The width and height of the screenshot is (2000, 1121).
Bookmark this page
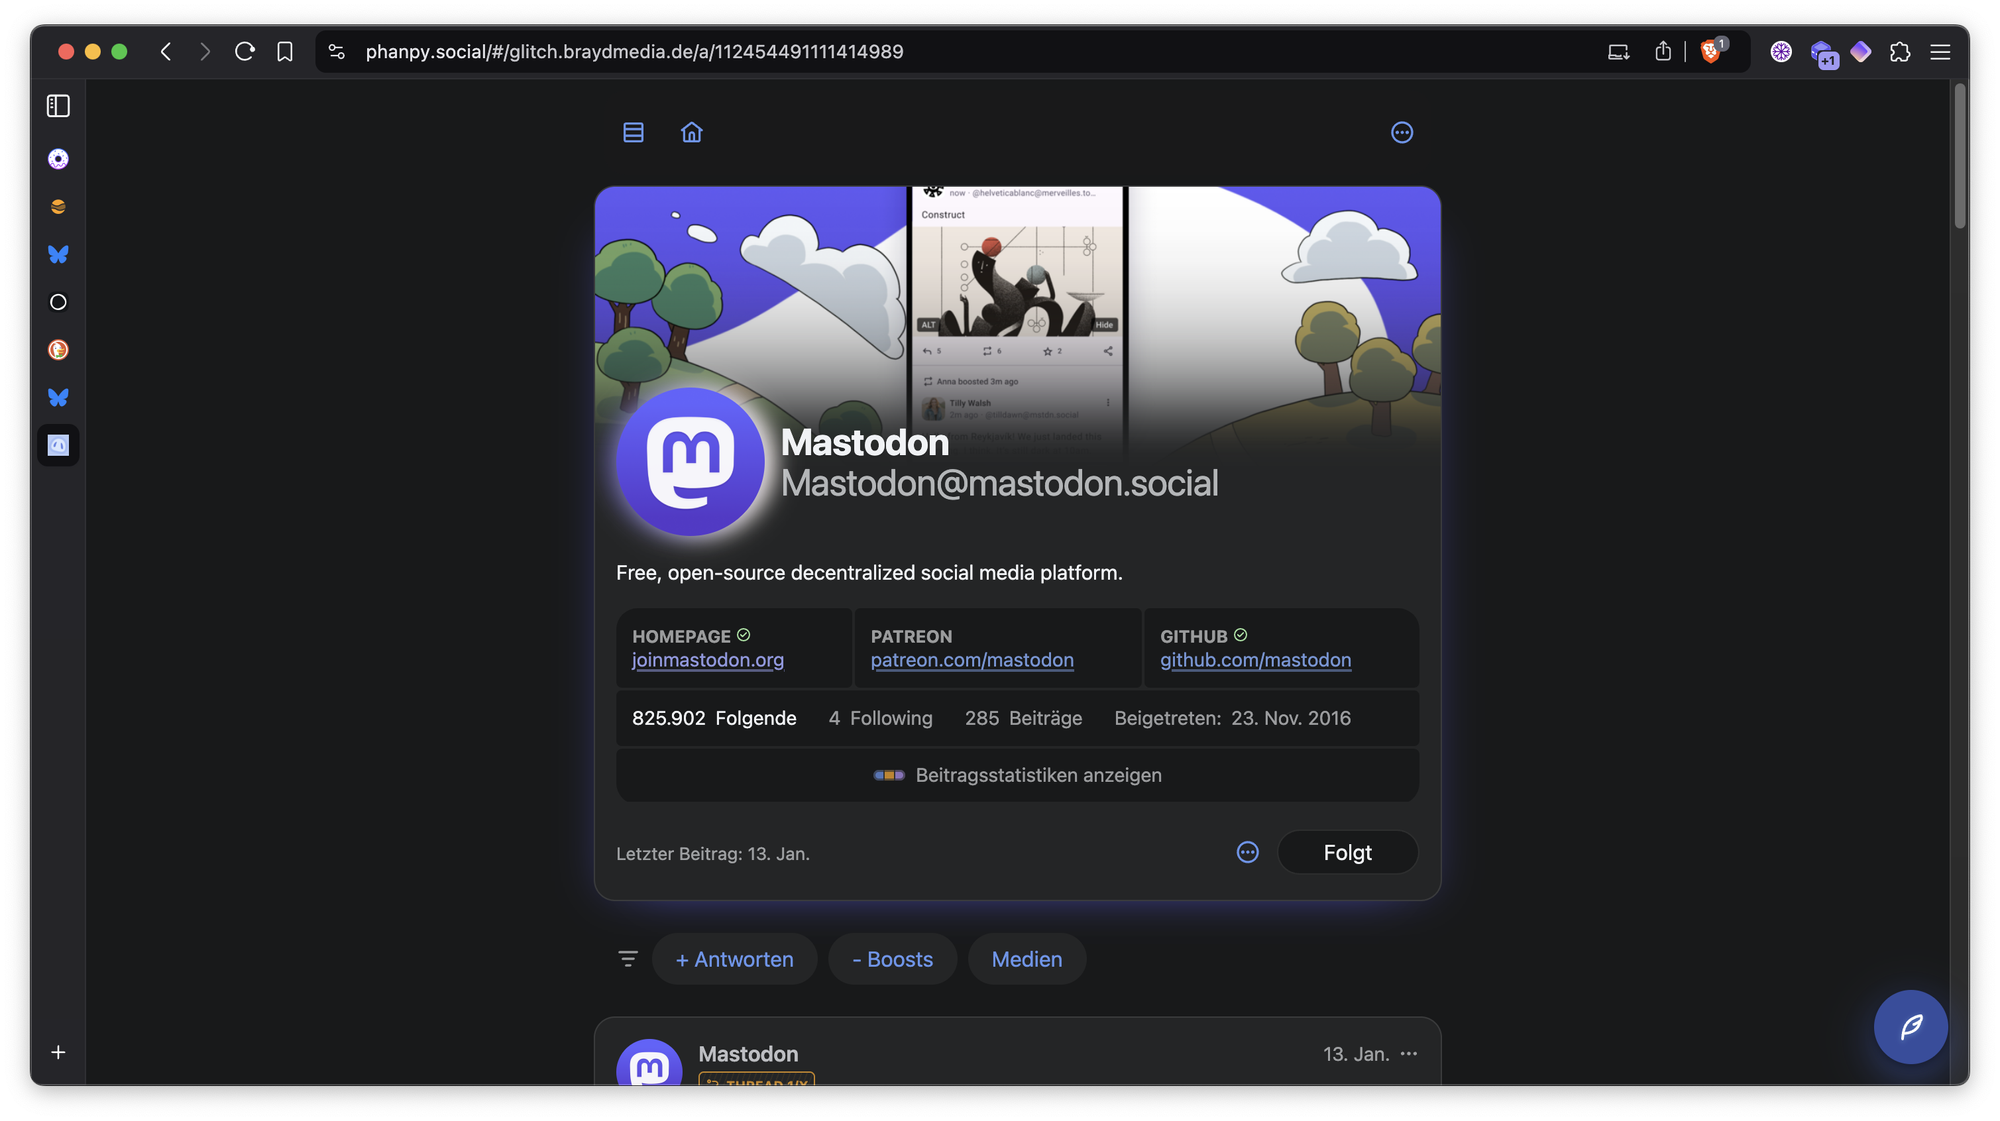coord(285,52)
